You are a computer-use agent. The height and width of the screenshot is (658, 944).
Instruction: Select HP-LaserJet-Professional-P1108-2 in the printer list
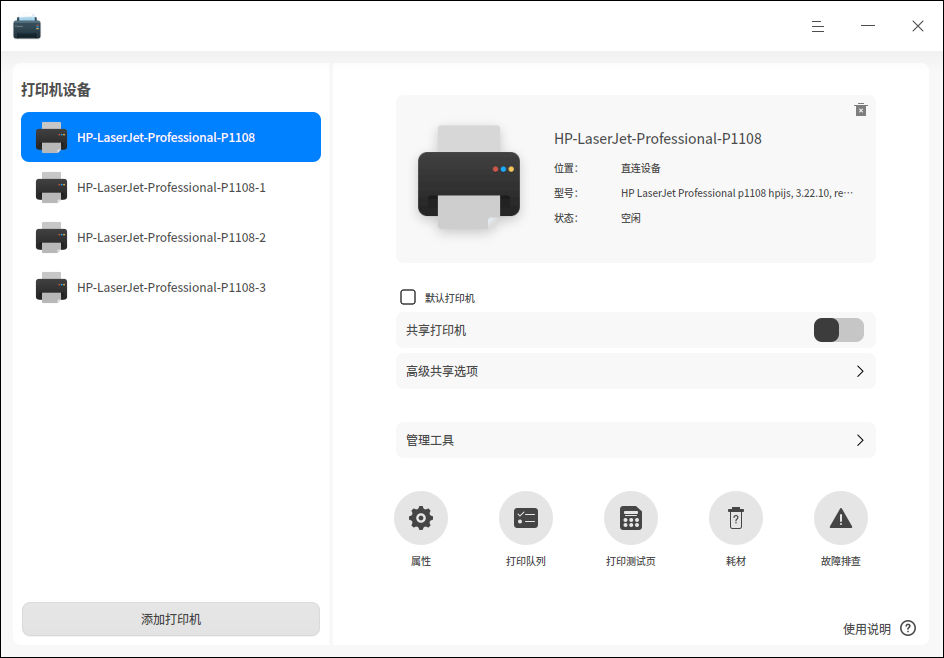coord(171,237)
